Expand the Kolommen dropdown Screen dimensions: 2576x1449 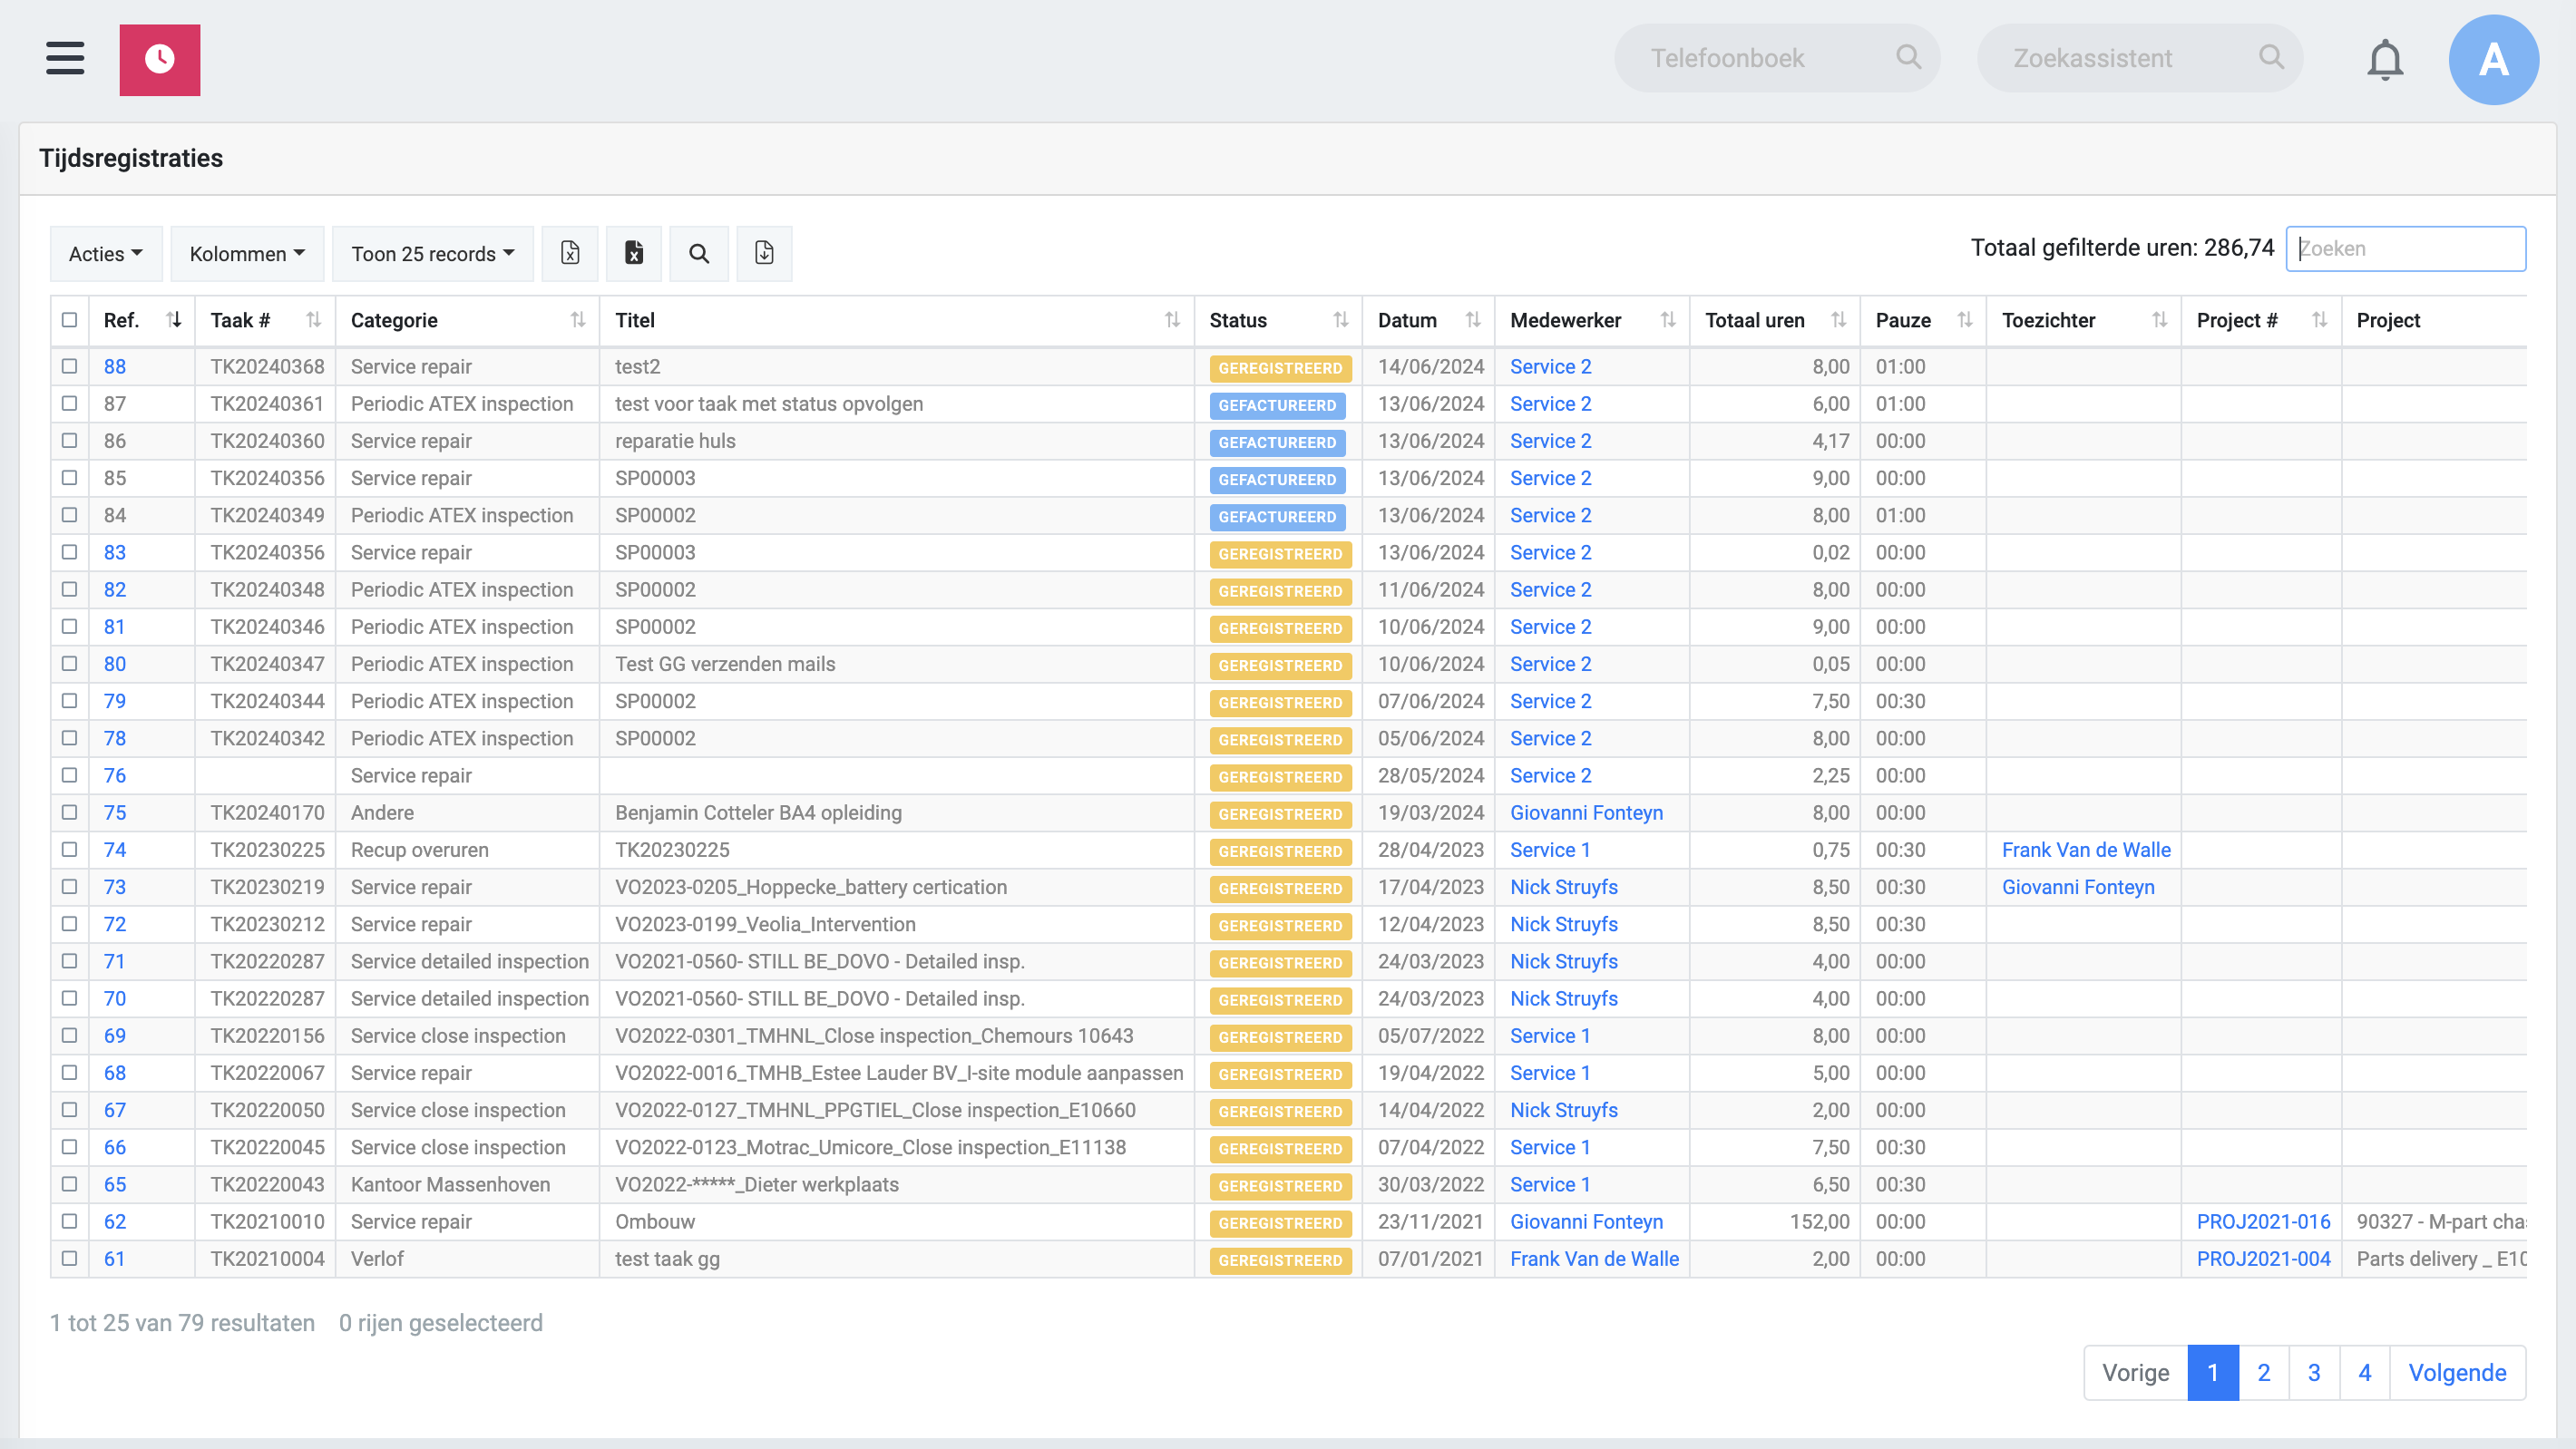pyautogui.click(x=247, y=254)
